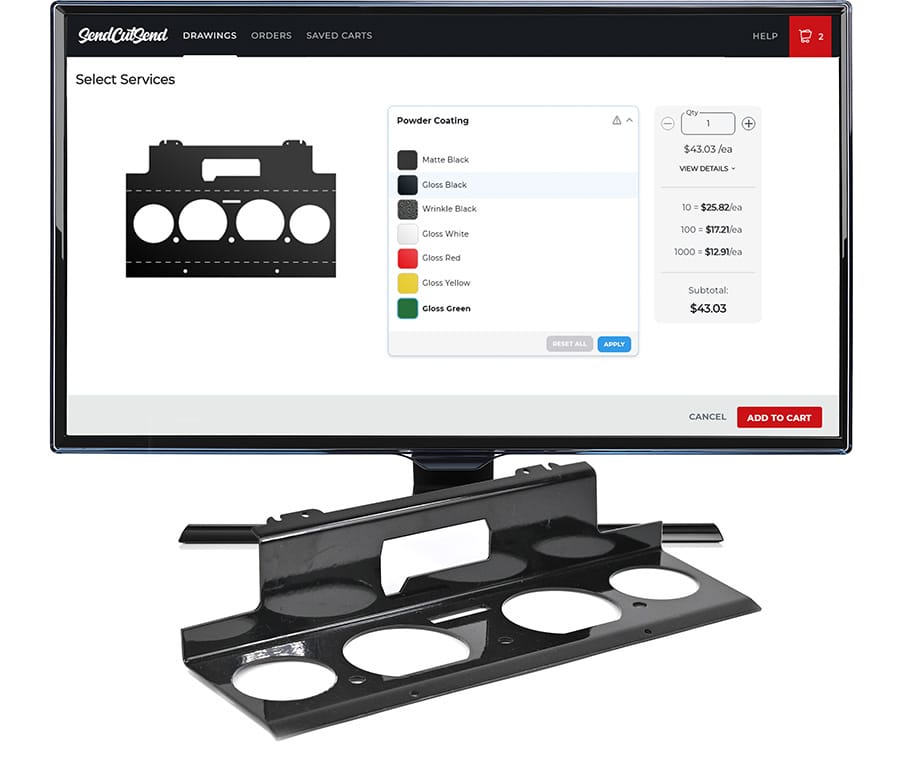The image size is (903, 769).
Task: Expand VIEW DETAILS under the price
Action: point(707,169)
